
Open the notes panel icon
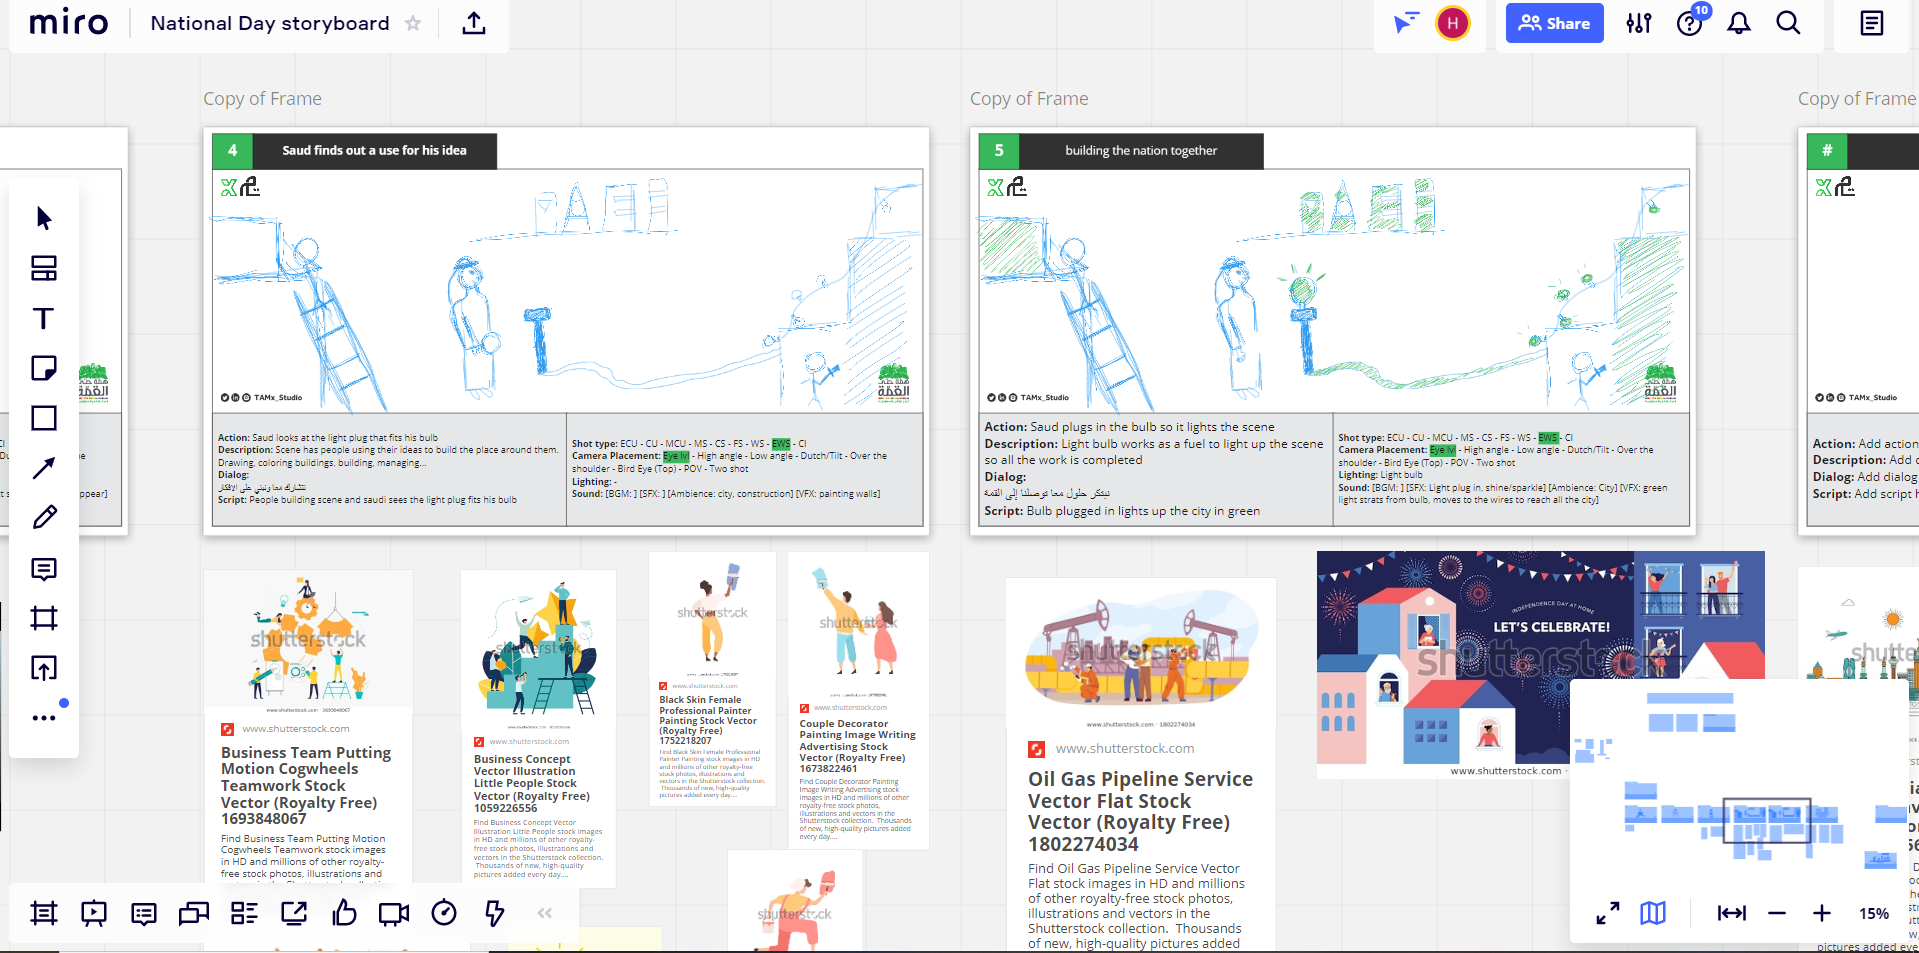tap(1872, 23)
